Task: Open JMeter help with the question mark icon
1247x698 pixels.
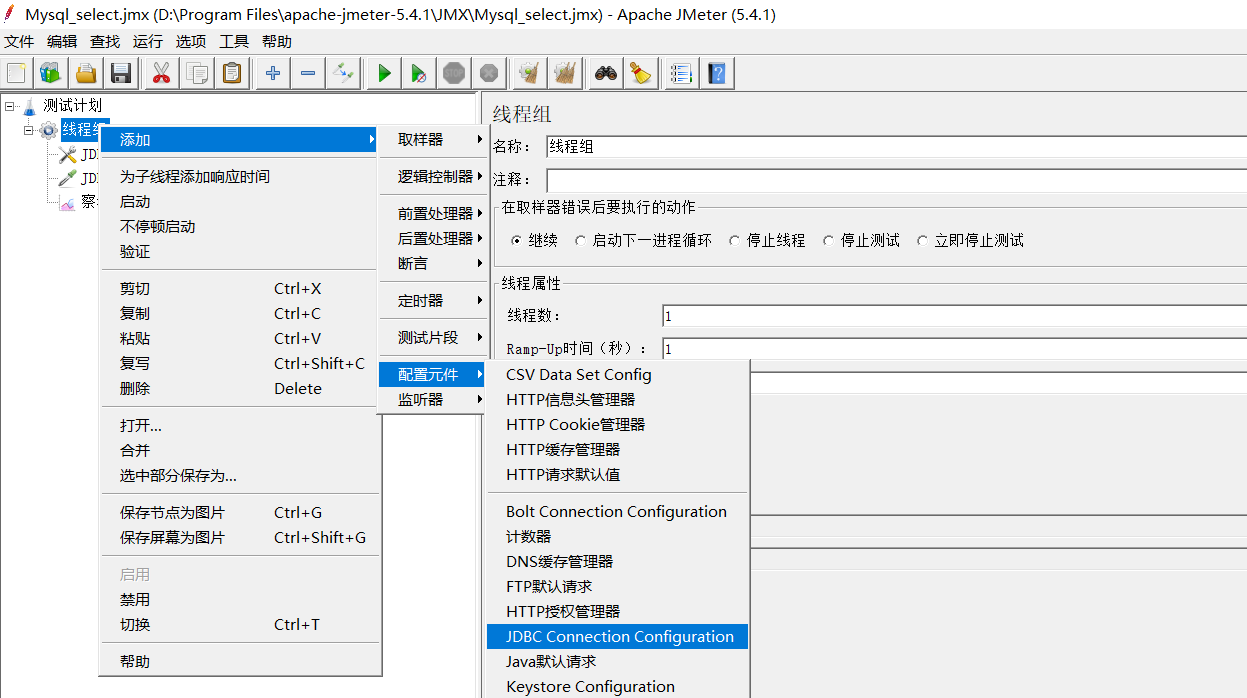Action: 717,73
